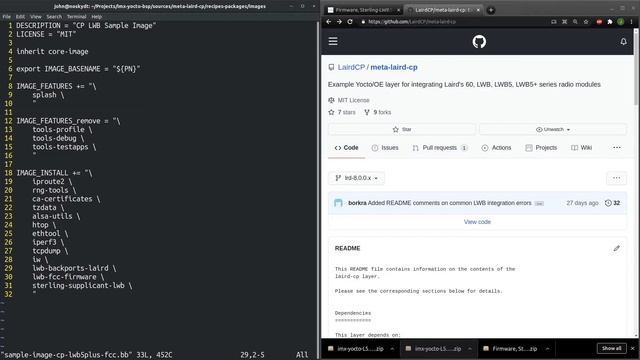Click the browser address bar URL
This screenshot has height=360, width=640.
click(x=412, y=22)
